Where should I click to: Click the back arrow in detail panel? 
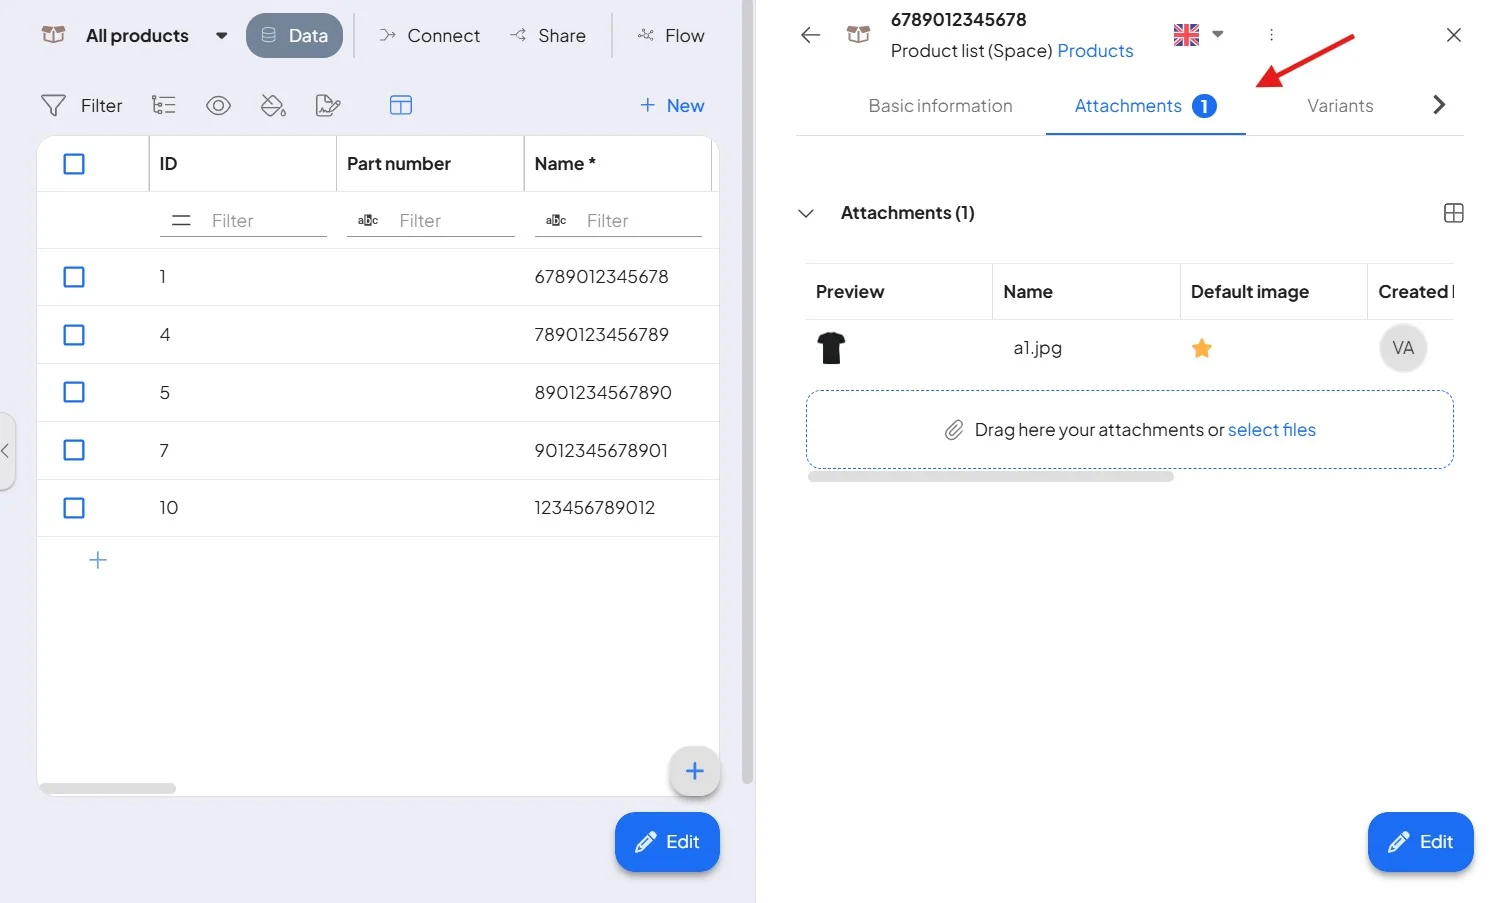click(810, 35)
